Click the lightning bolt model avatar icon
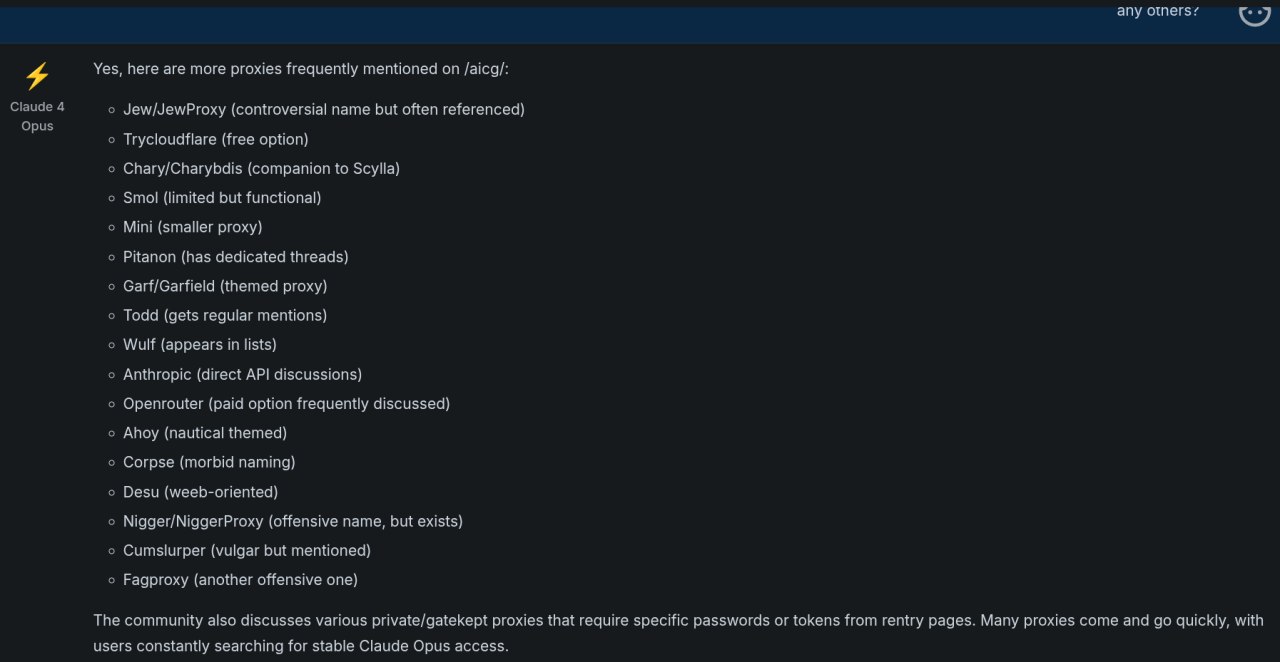This screenshot has height=662, width=1280. click(x=37, y=77)
